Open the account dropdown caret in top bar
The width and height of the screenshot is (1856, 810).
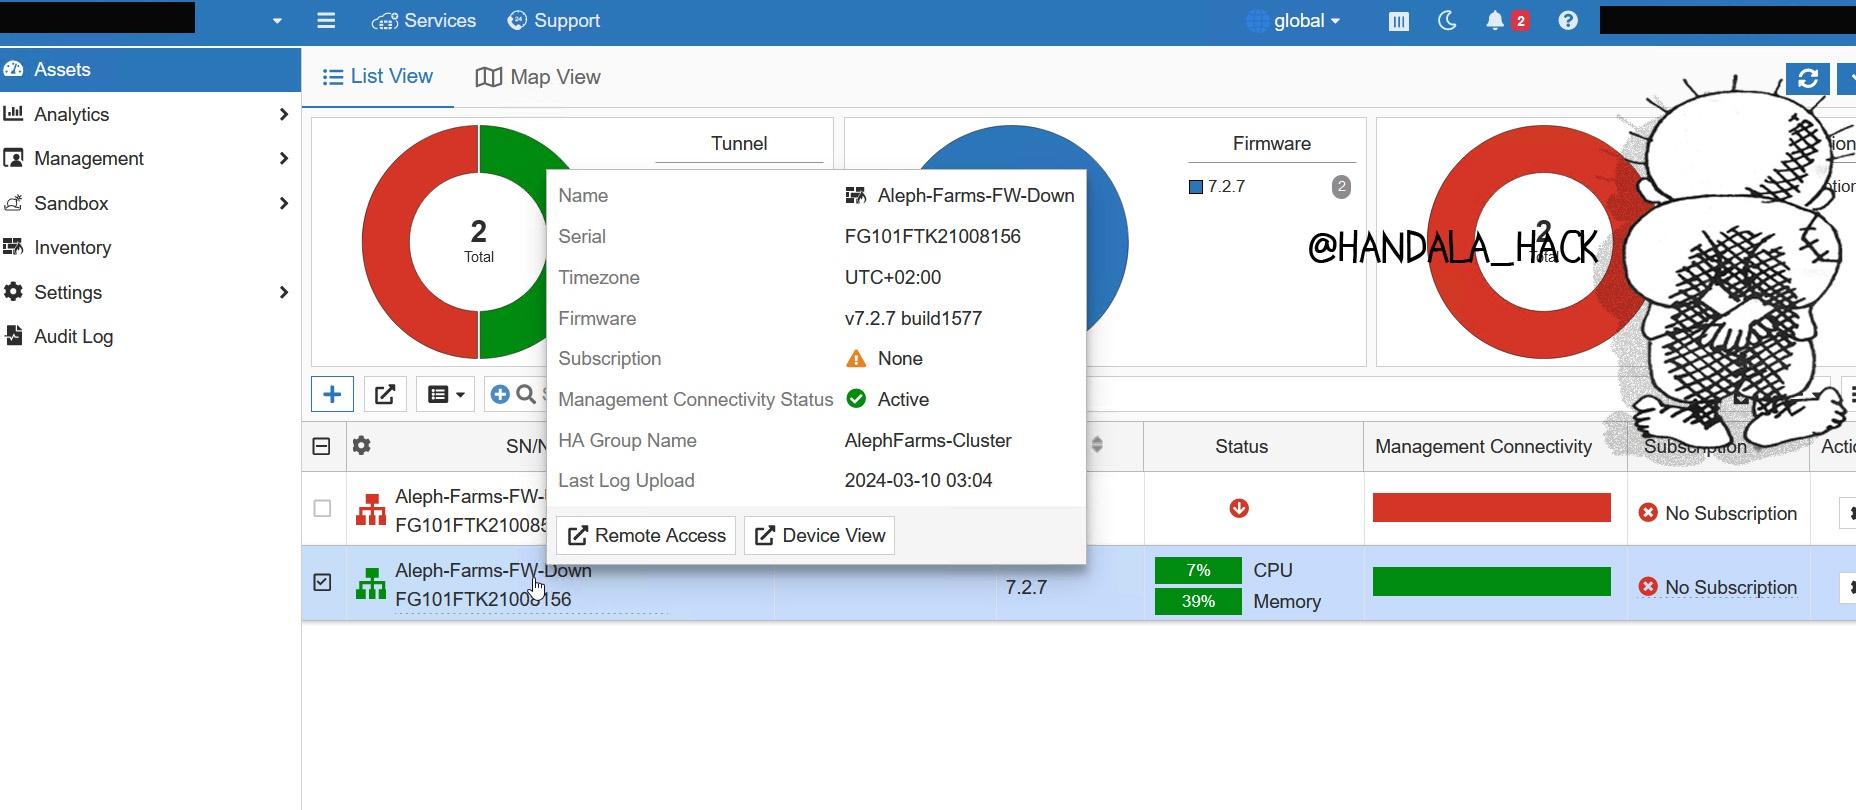[x=277, y=20]
